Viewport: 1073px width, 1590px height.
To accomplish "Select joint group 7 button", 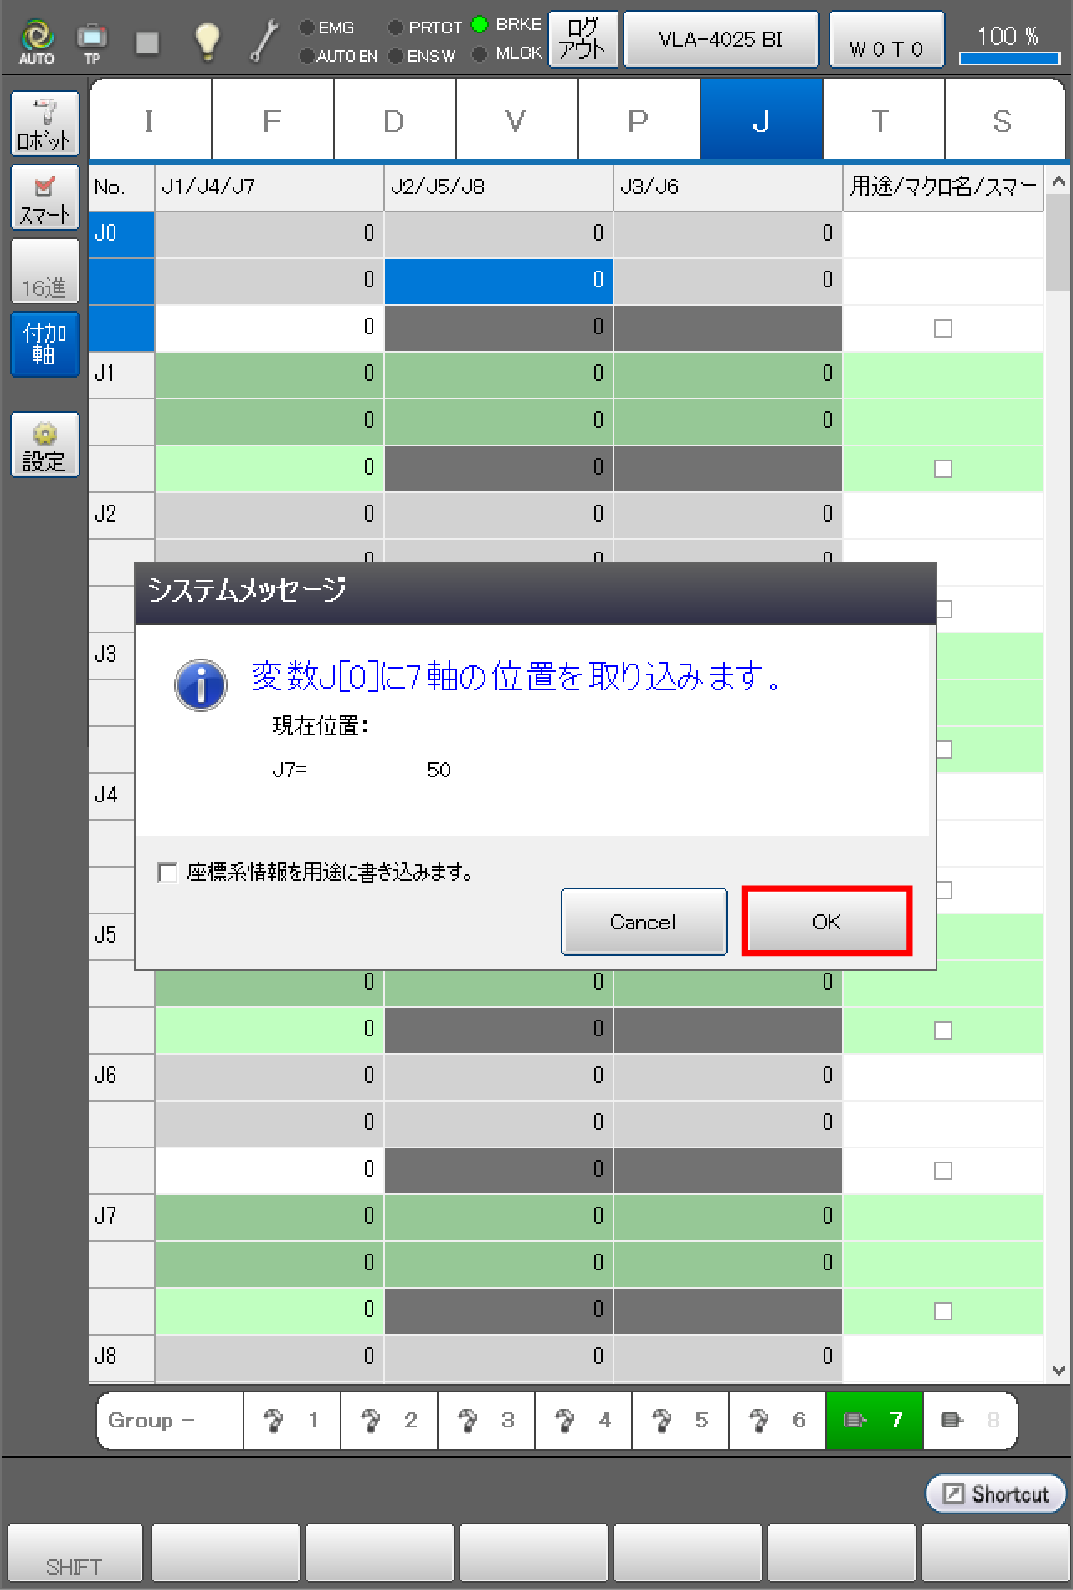I will 874,1420.
